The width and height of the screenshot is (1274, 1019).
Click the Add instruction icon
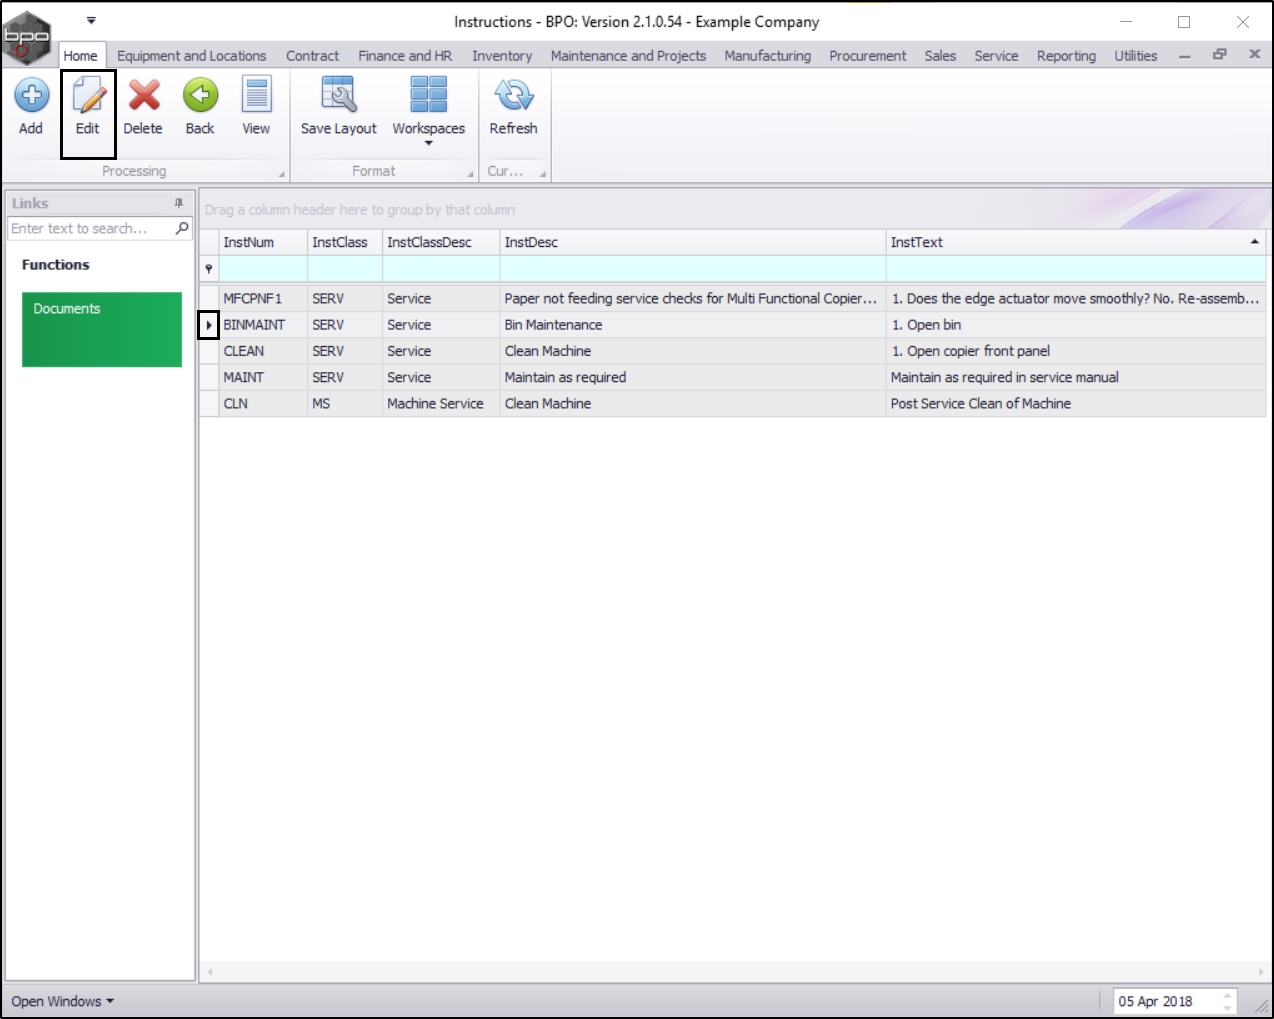[x=31, y=95]
